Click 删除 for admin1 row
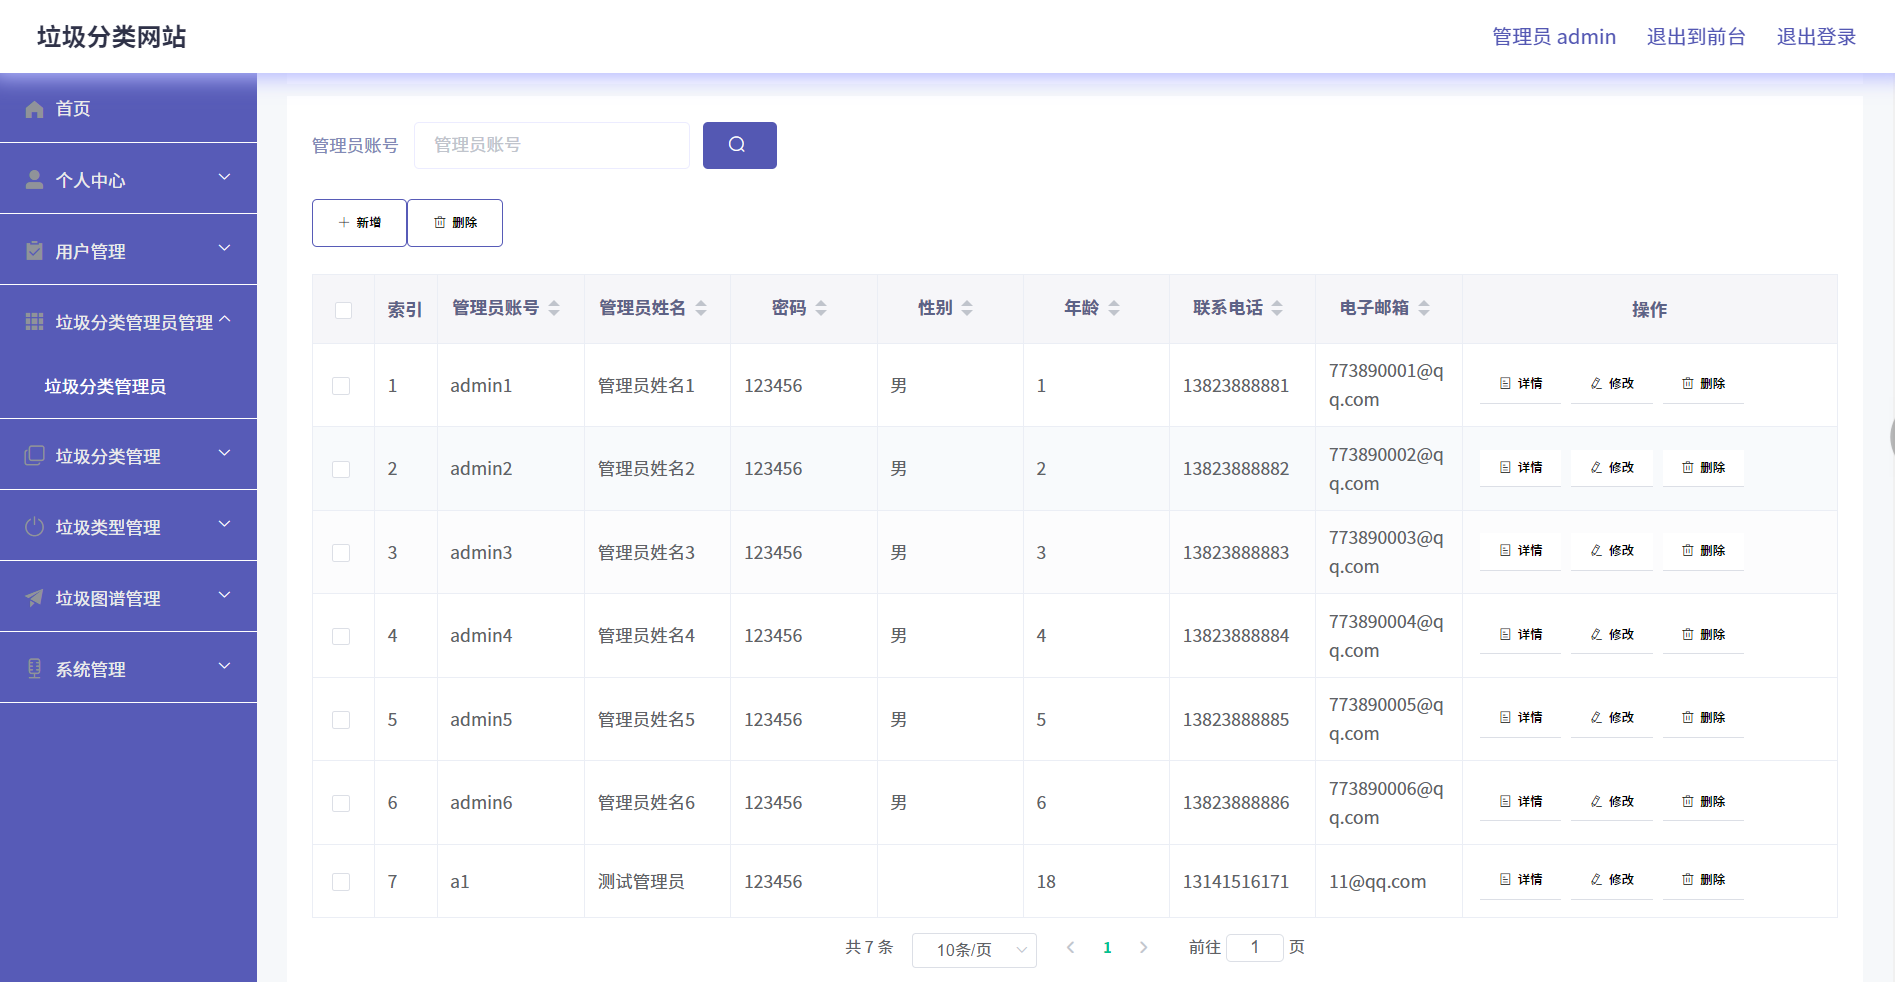Screen dimensions: 1895x982 [x=1703, y=384]
